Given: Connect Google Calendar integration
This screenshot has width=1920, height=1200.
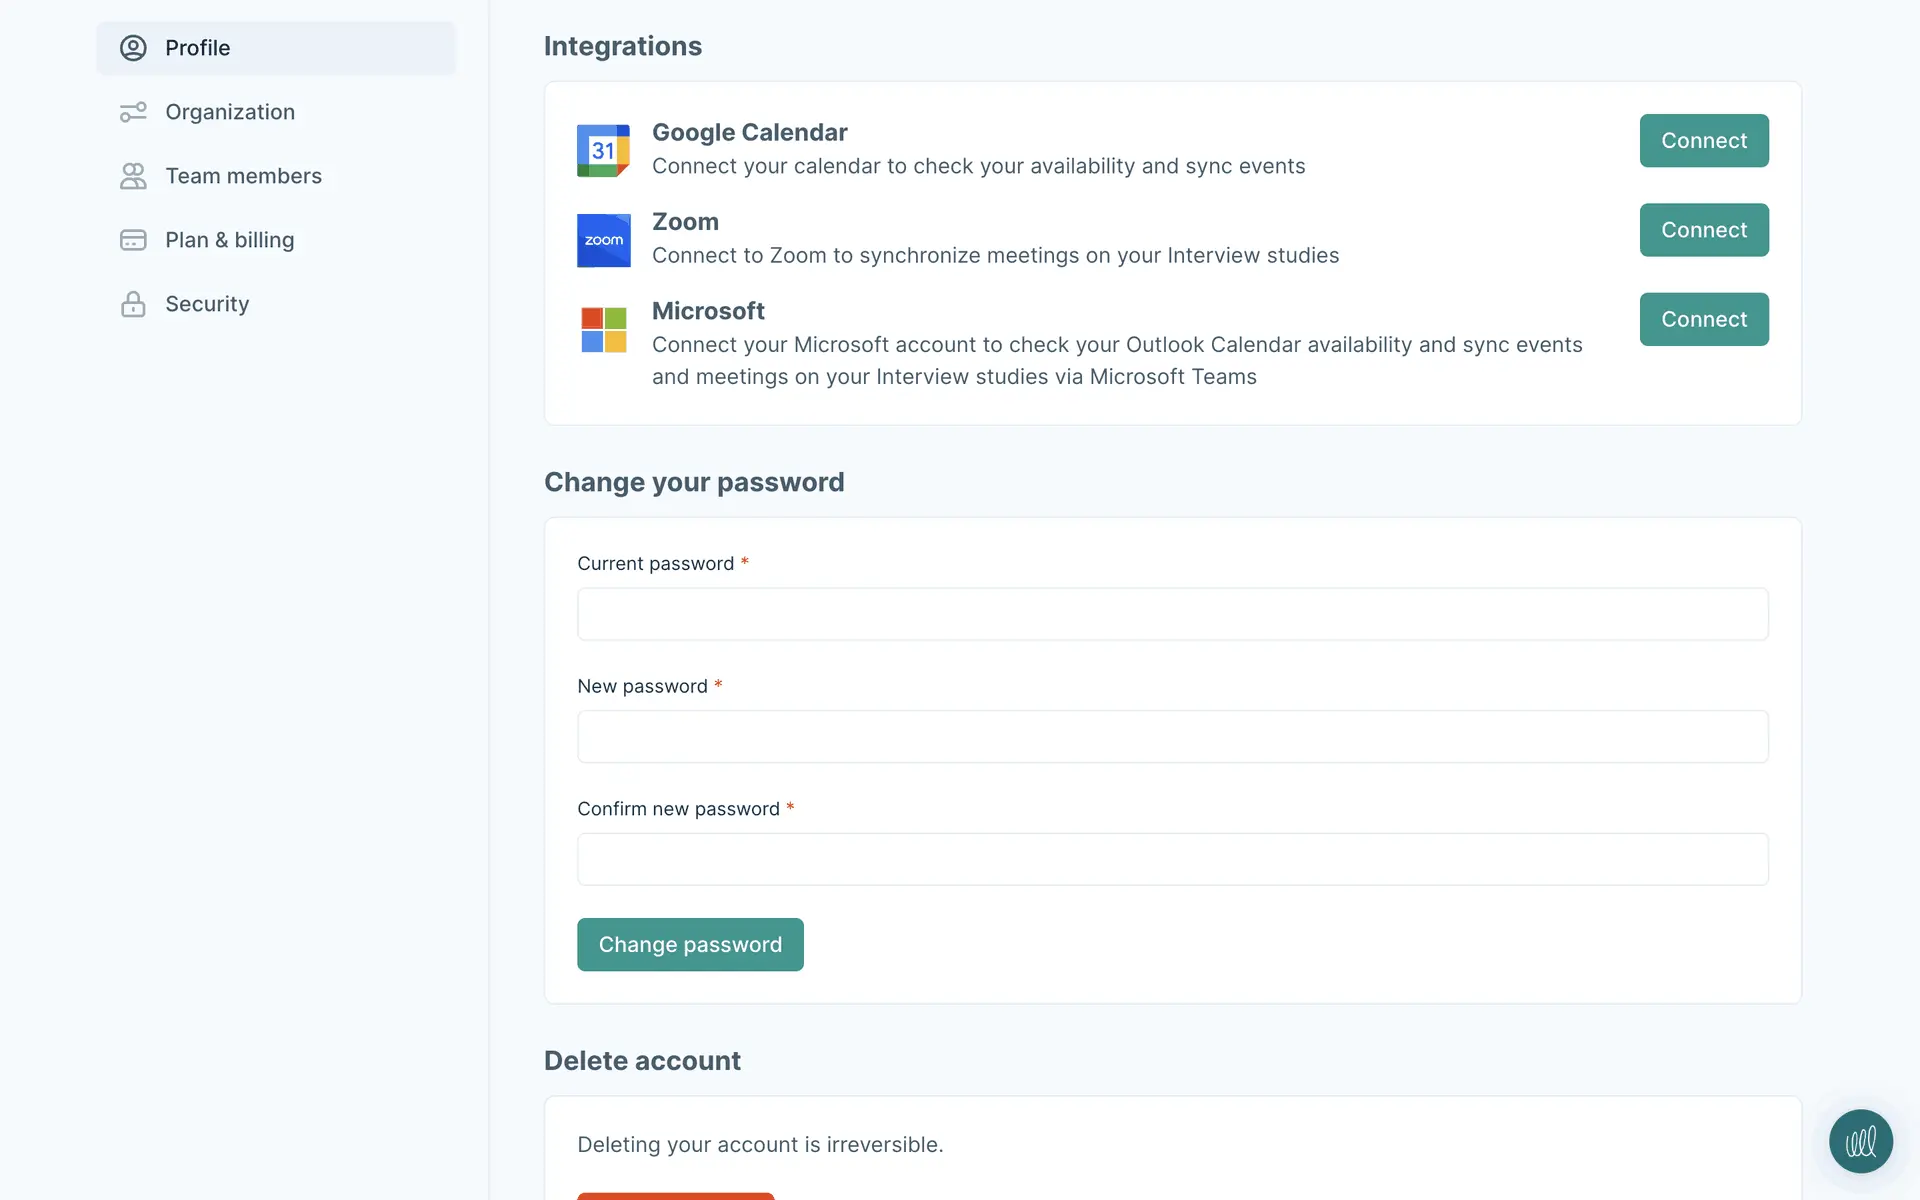Looking at the screenshot, I should click(x=1703, y=141).
